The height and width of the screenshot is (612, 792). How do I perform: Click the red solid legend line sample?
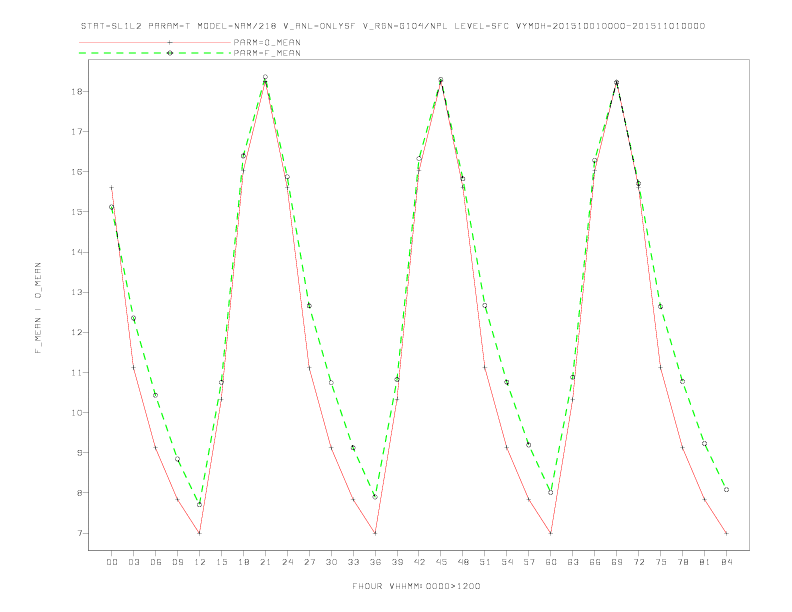coord(155,42)
